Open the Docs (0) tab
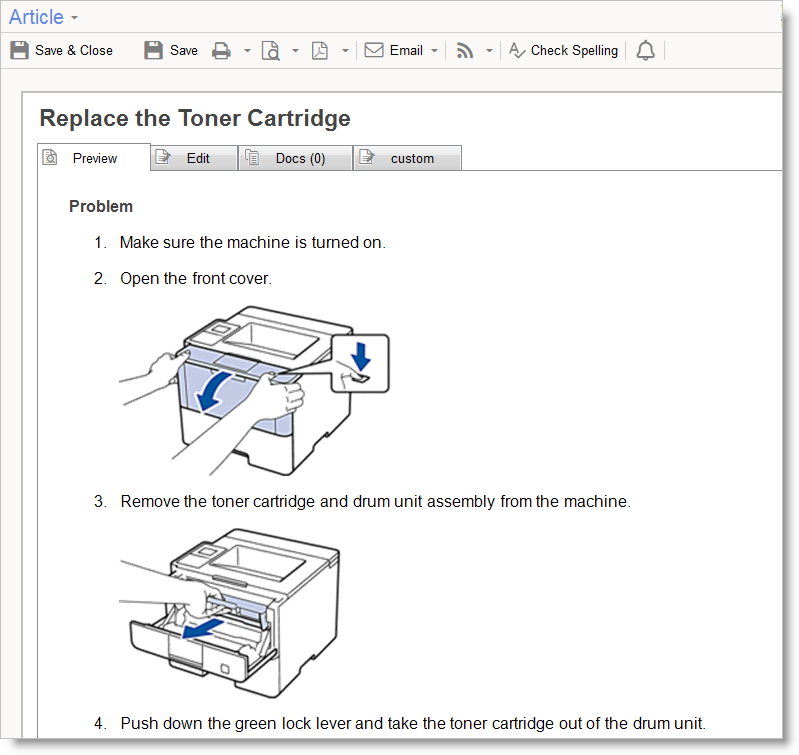This screenshot has width=799, height=755. [x=299, y=158]
